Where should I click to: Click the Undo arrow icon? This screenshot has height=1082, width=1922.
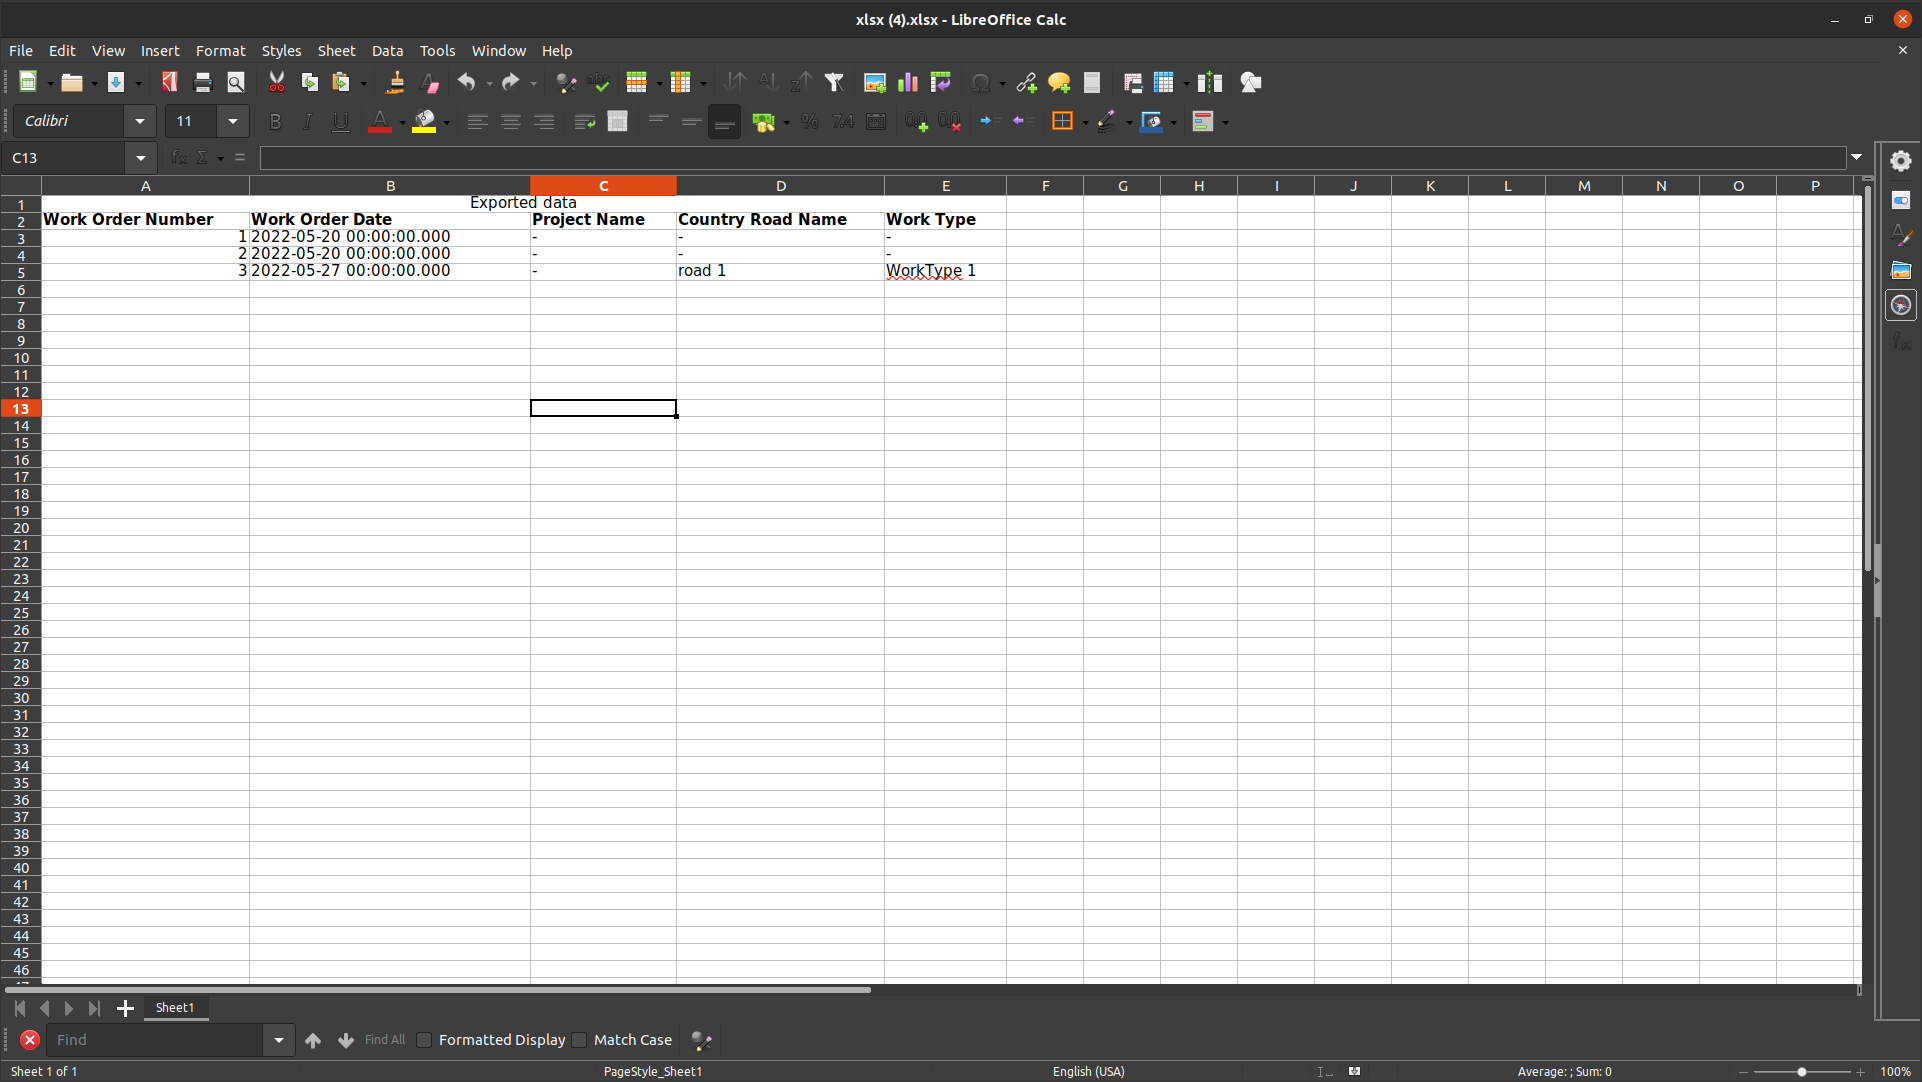pos(466,83)
